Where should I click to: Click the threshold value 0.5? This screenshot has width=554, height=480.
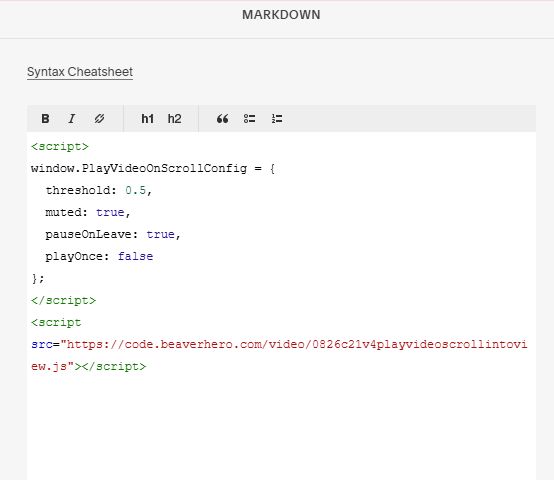click(x=135, y=190)
